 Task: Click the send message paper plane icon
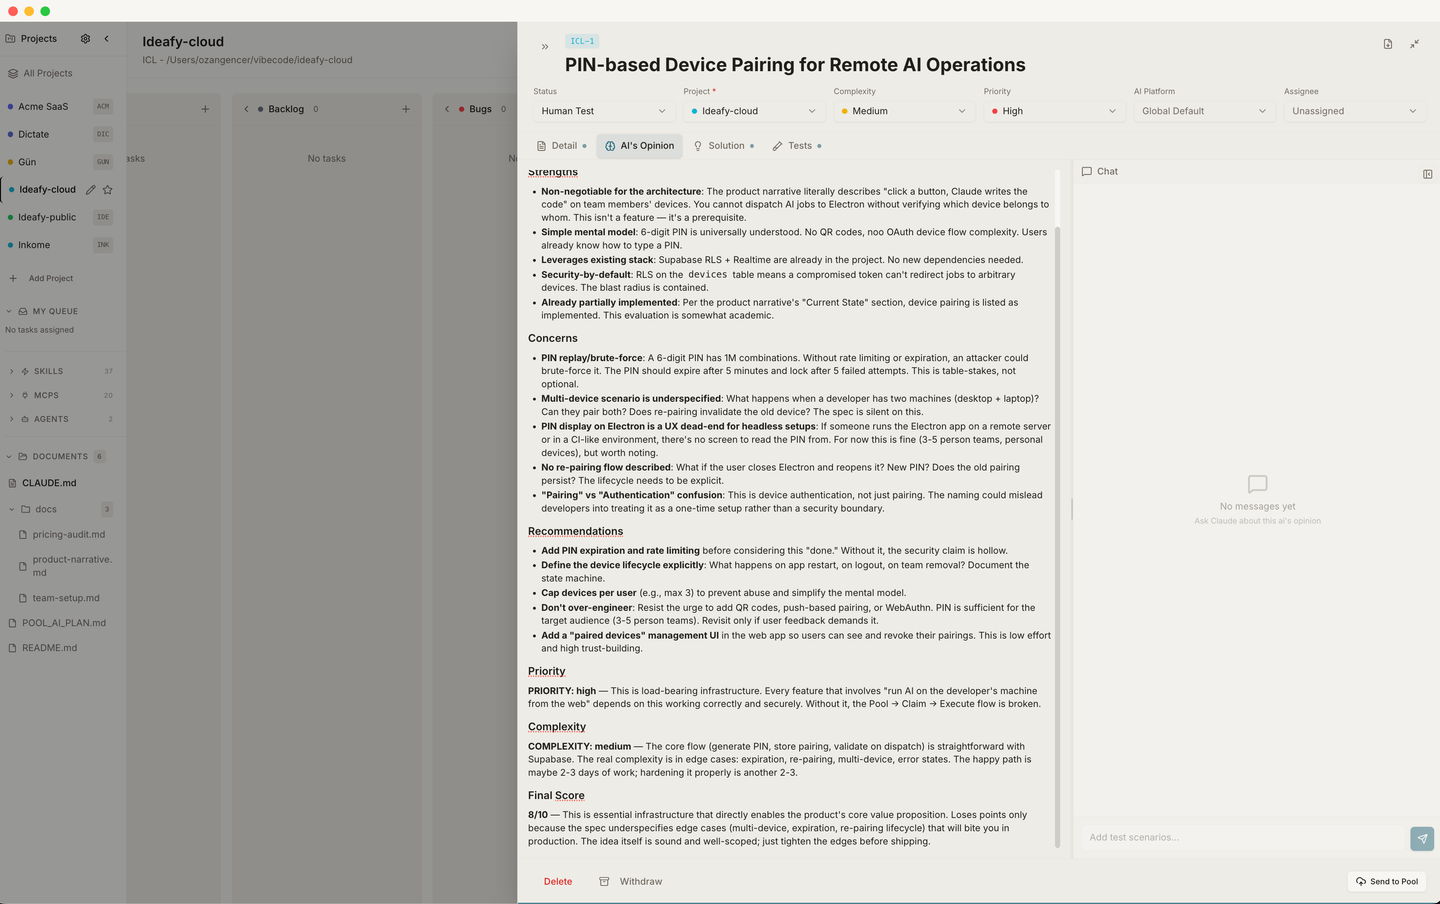point(1422,838)
